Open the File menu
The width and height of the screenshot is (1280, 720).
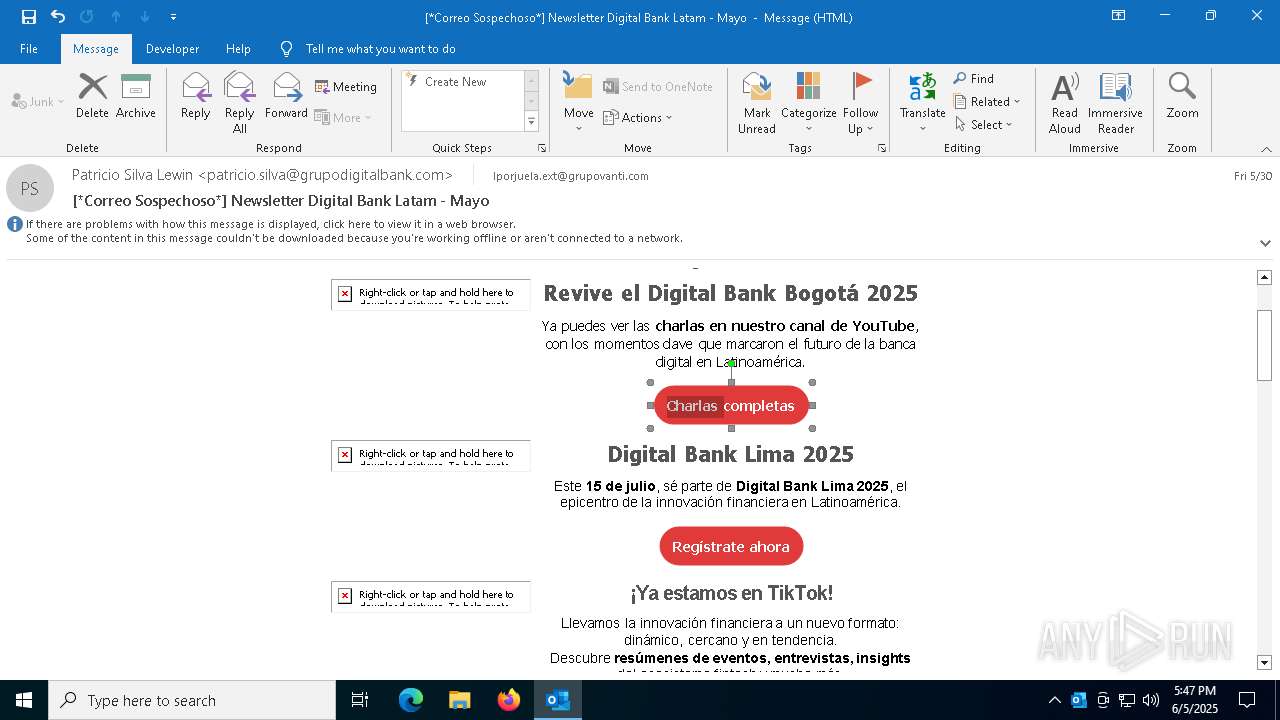pos(29,49)
